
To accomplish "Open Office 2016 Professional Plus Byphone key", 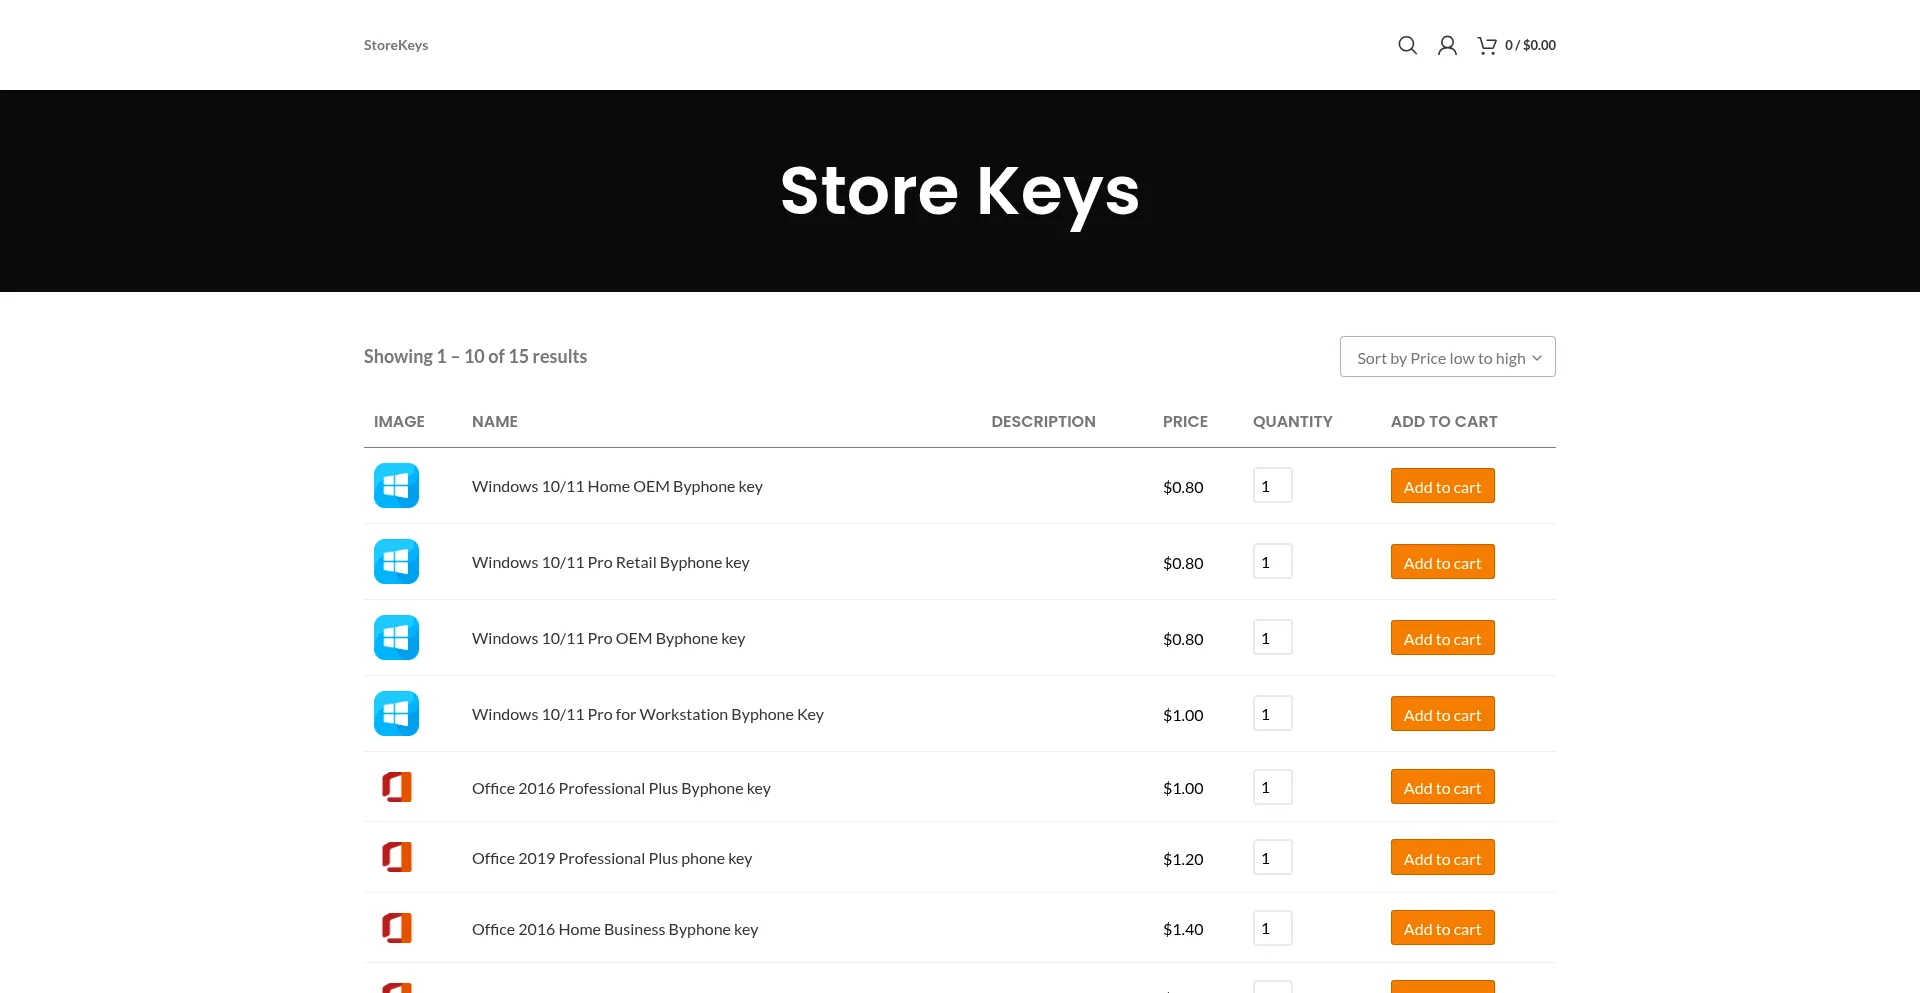I will click(621, 788).
